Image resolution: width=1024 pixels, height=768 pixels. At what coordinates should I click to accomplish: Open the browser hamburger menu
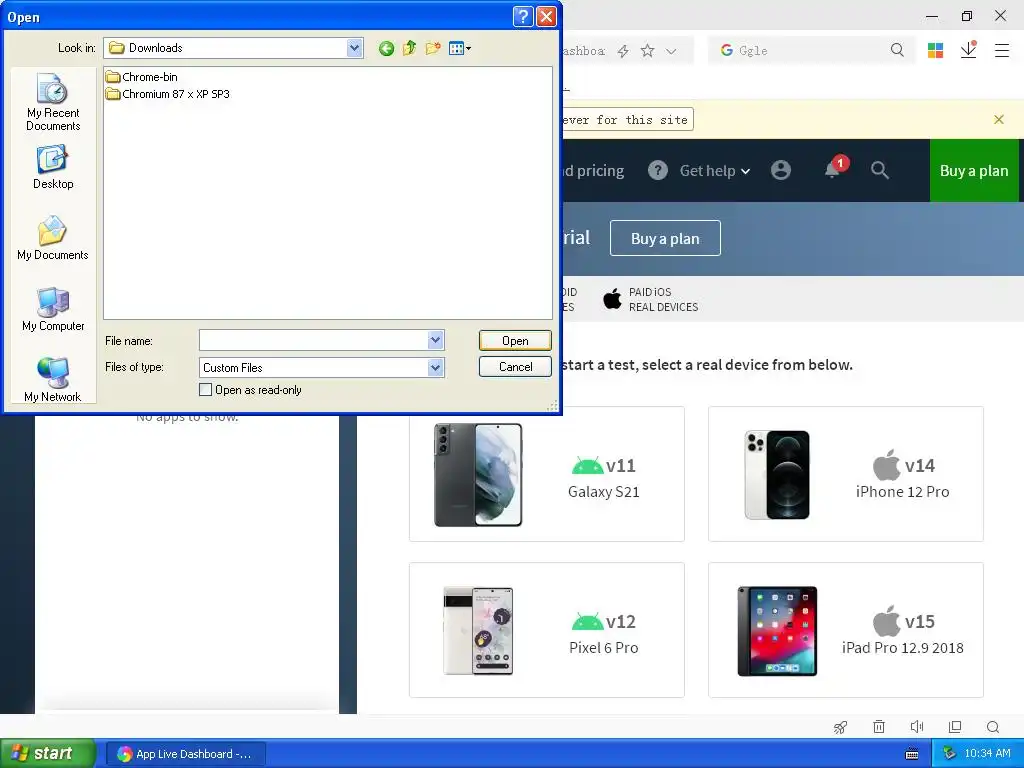[1002, 50]
